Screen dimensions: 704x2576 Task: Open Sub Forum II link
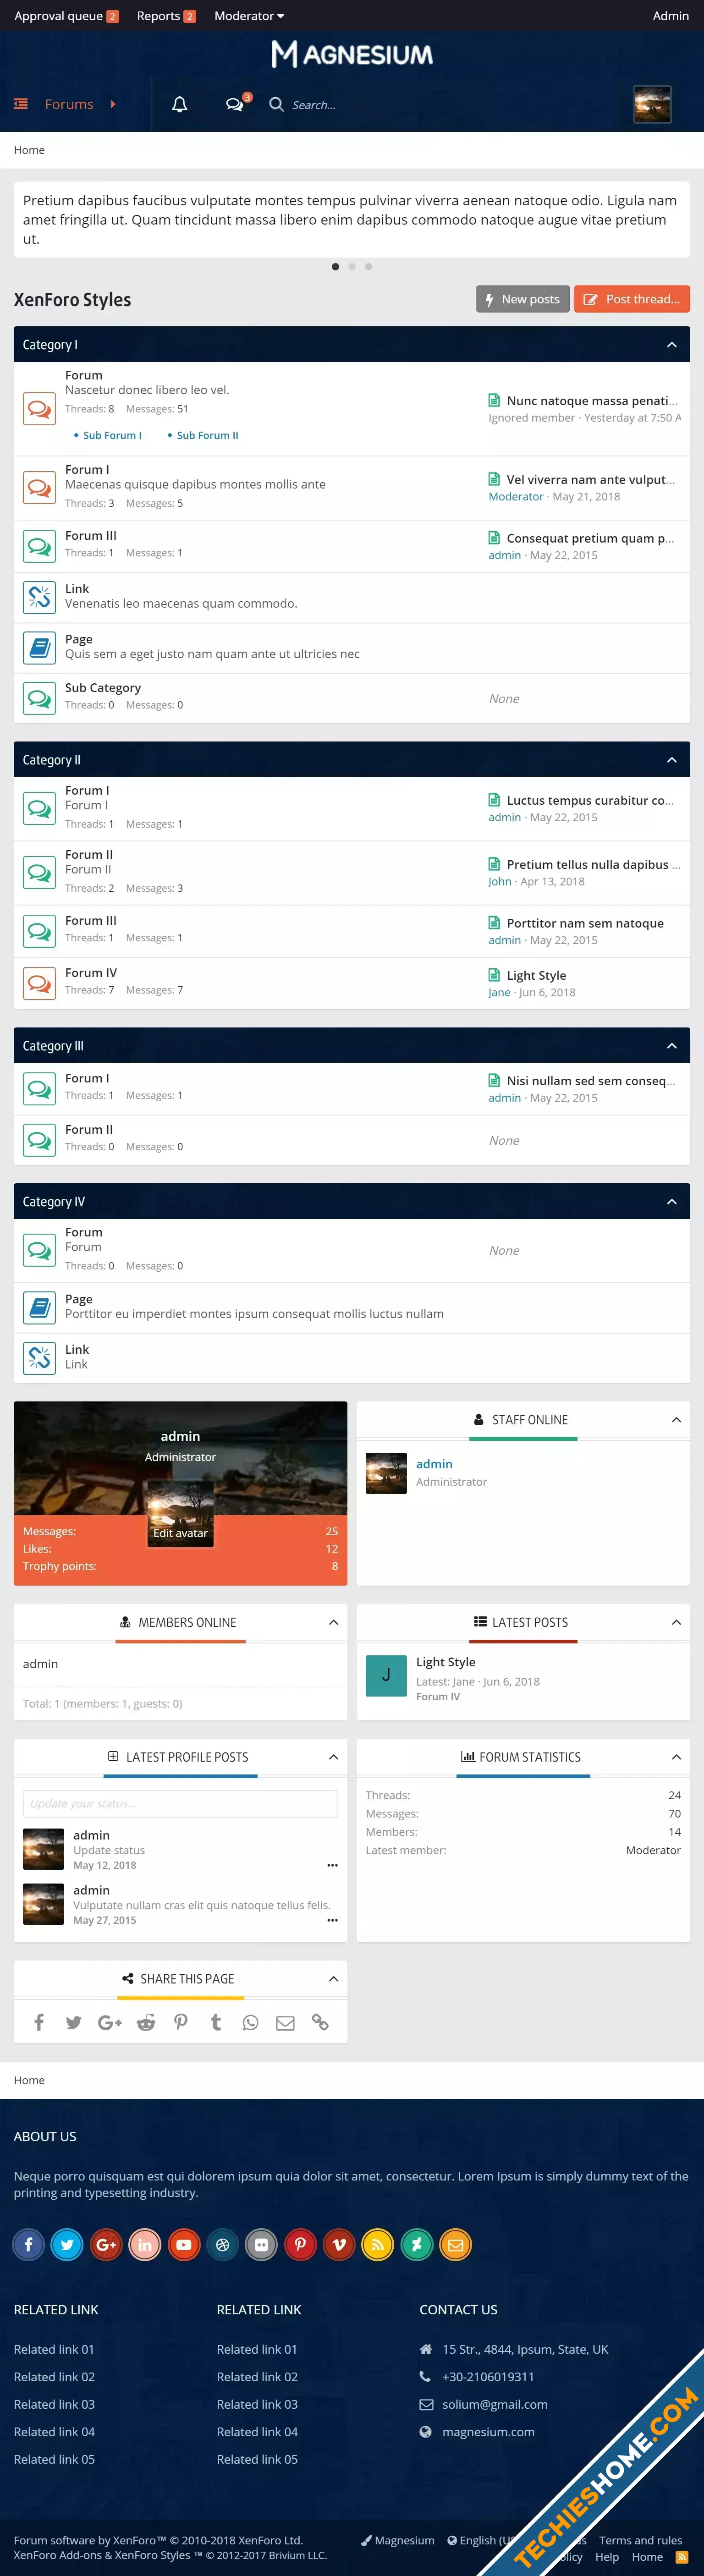coord(208,435)
